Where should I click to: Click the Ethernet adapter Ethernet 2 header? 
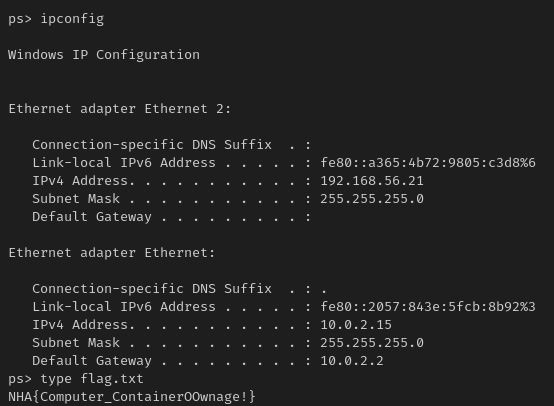(120, 109)
